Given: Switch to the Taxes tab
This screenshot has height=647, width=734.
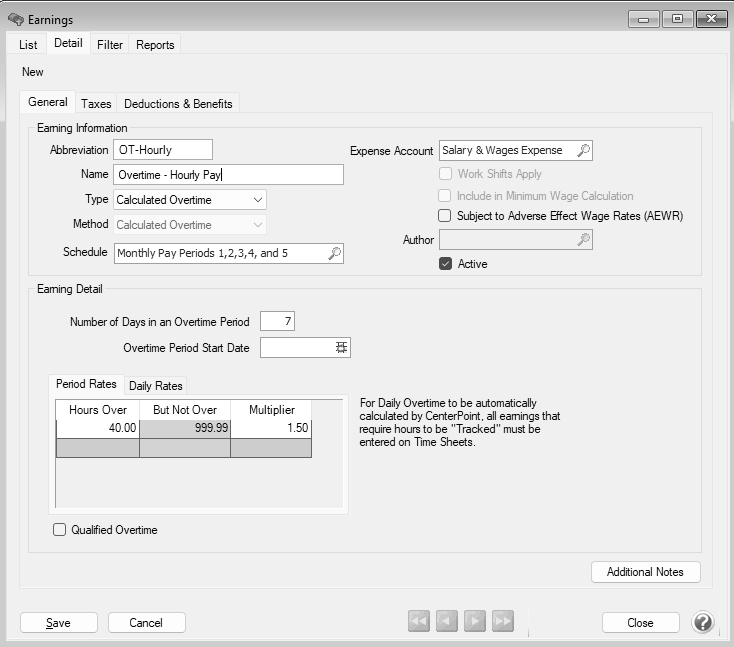Looking at the screenshot, I should point(96,103).
